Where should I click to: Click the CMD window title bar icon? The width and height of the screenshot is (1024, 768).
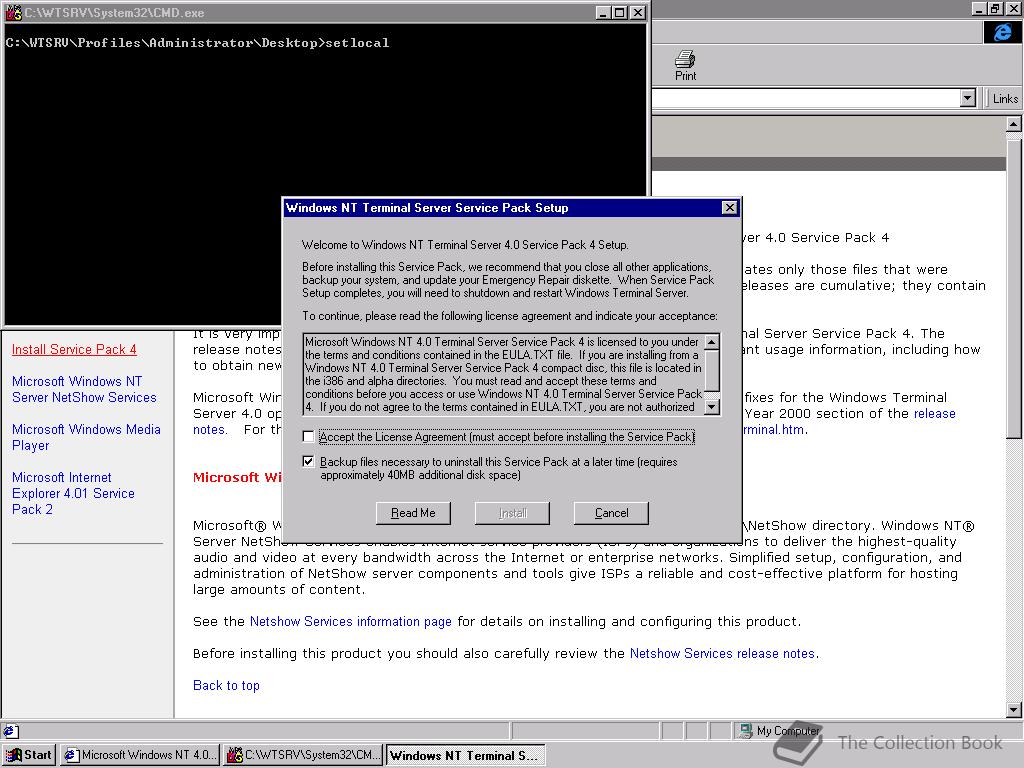click(x=14, y=12)
